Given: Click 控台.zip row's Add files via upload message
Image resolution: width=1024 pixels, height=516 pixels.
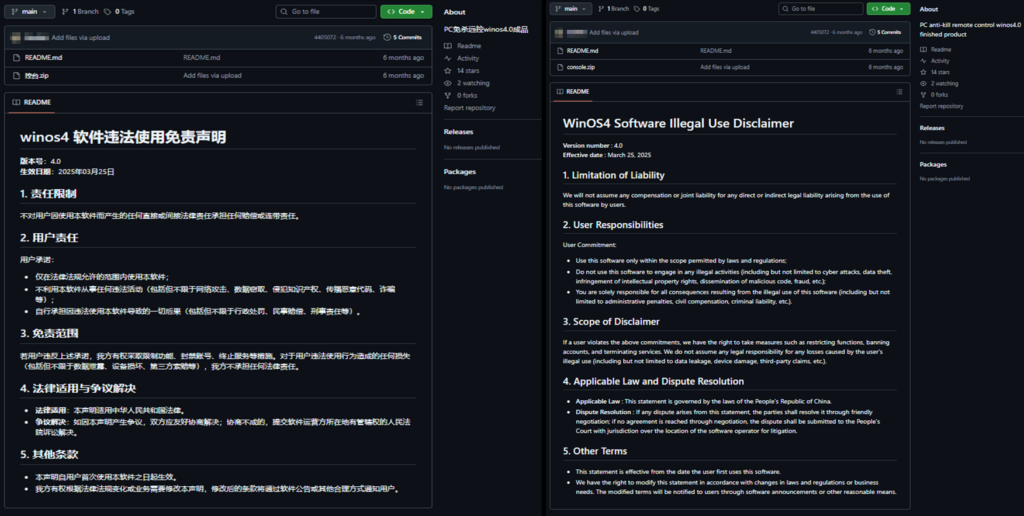Looking at the screenshot, I should coord(212,76).
